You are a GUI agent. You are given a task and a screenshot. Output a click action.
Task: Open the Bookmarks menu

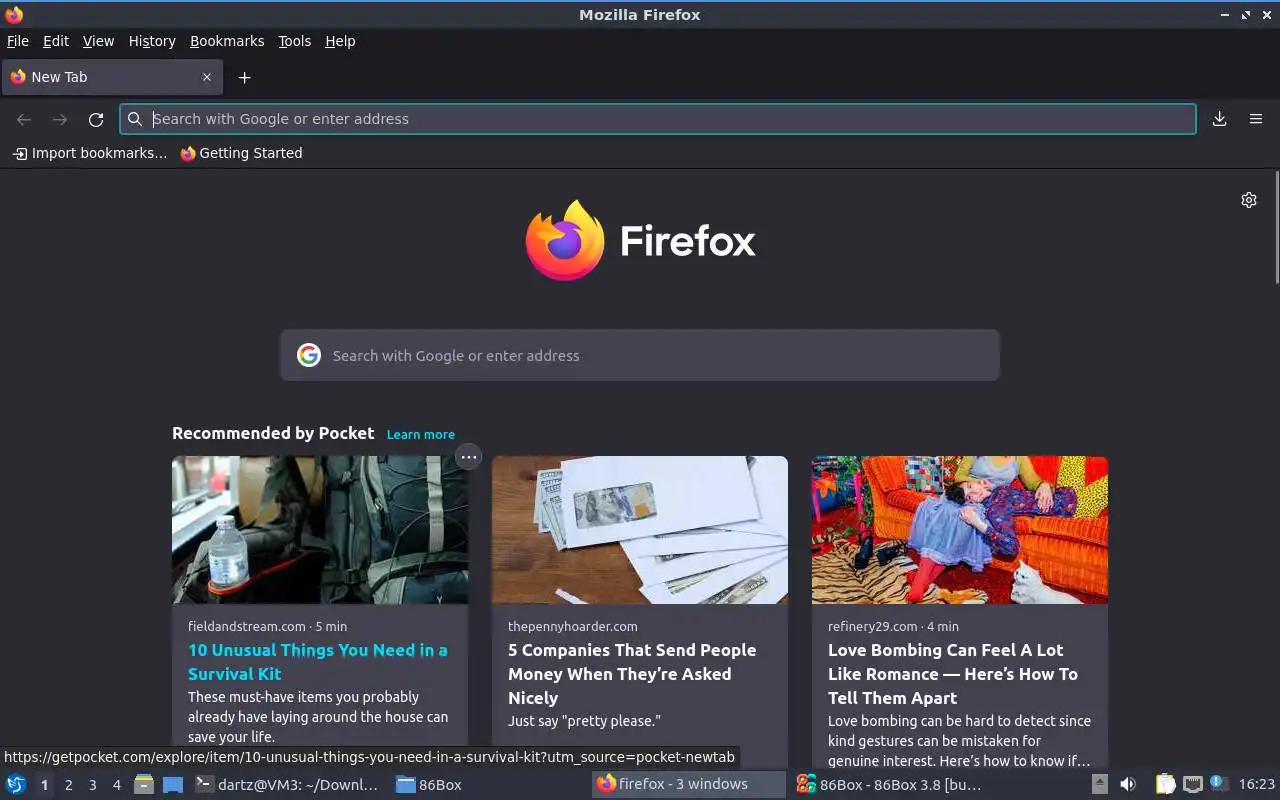tap(227, 41)
